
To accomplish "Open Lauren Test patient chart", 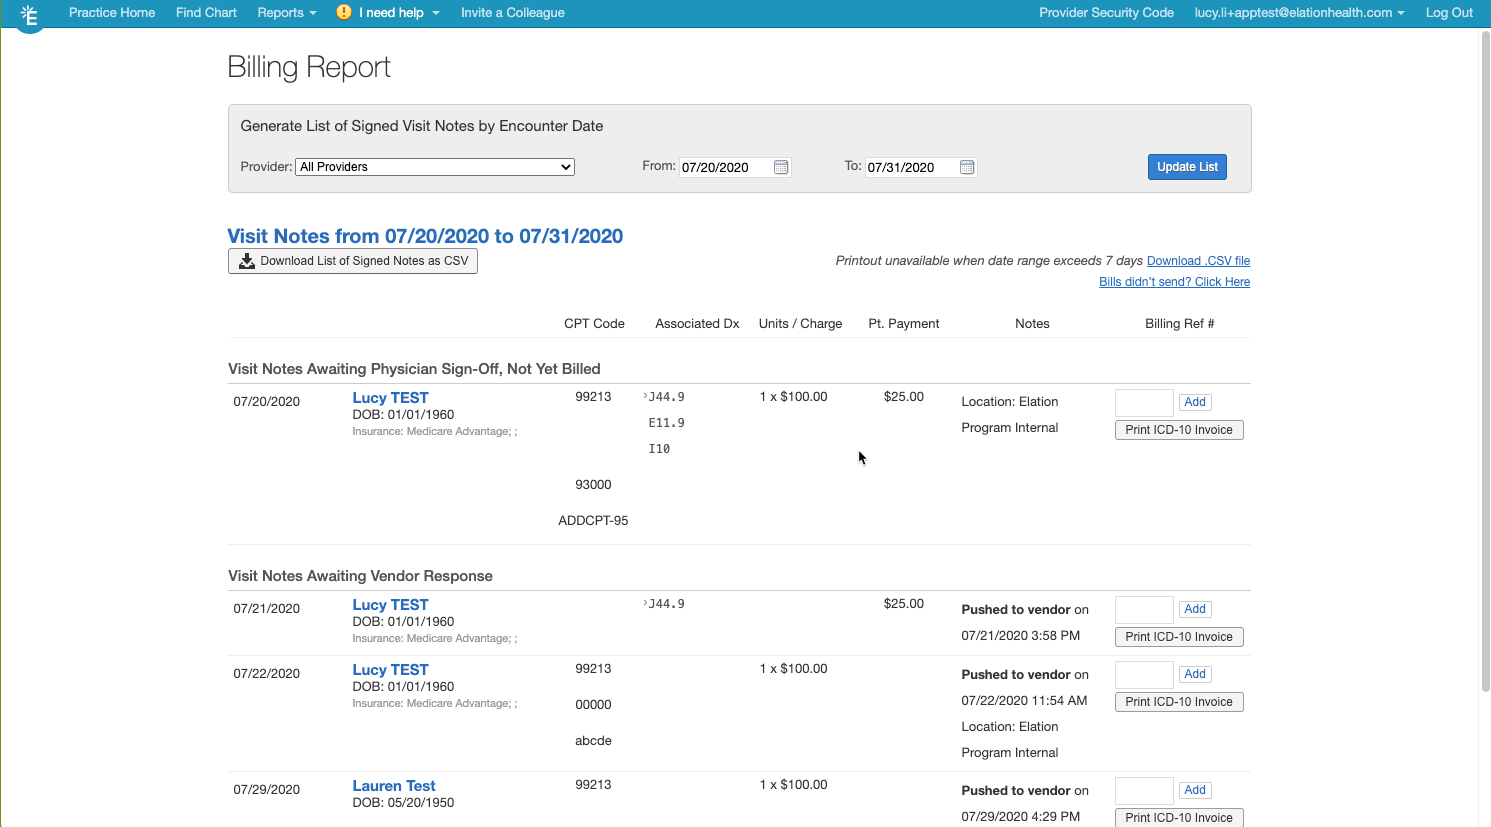I will pyautogui.click(x=394, y=786).
